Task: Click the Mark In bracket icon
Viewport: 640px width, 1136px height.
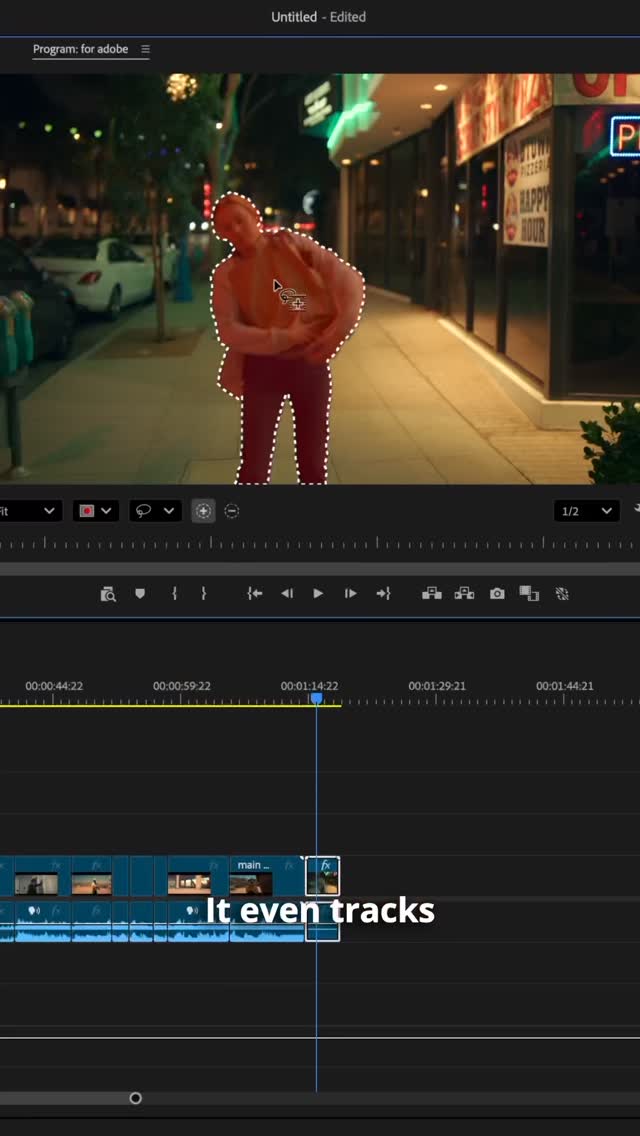Action: [174, 593]
